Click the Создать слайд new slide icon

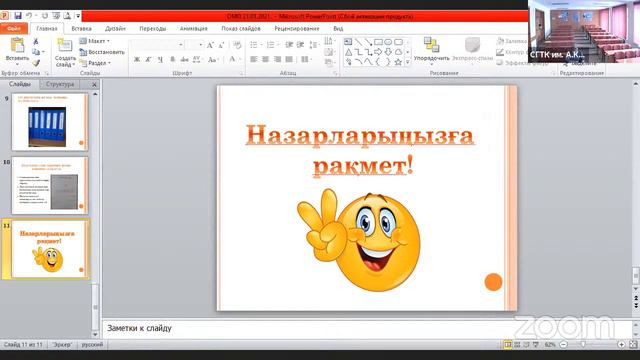click(x=64, y=45)
